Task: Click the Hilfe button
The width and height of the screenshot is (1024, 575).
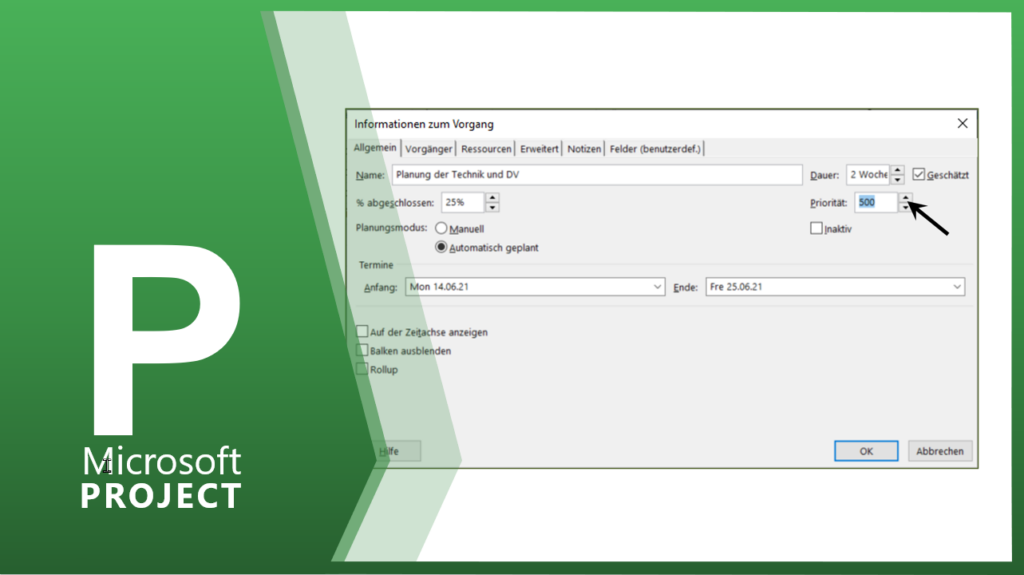Action: pos(389,451)
